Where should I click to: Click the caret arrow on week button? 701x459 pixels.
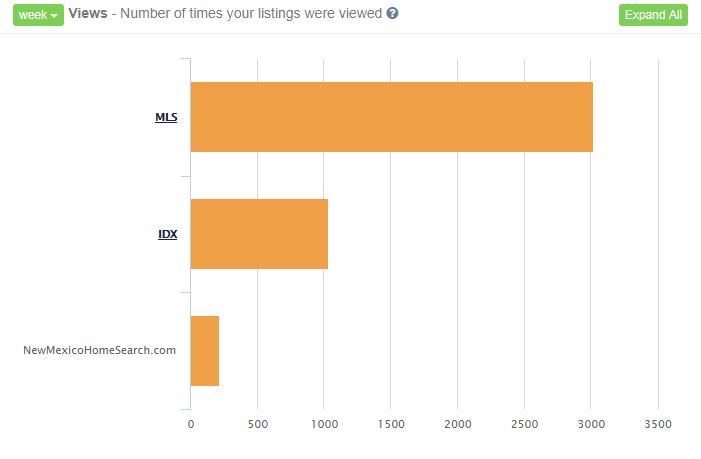(54, 16)
